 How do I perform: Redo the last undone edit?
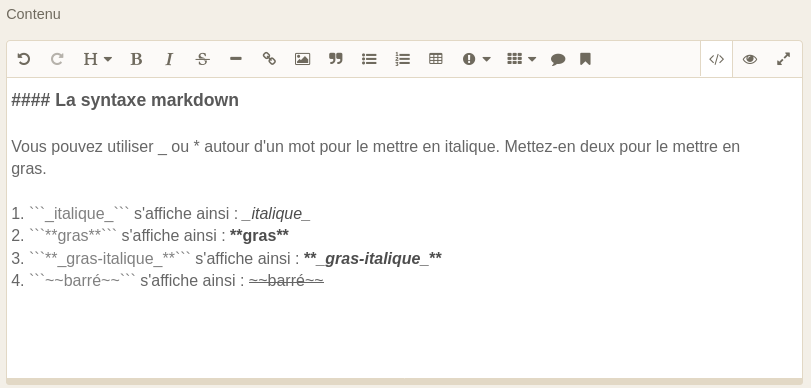pos(57,59)
